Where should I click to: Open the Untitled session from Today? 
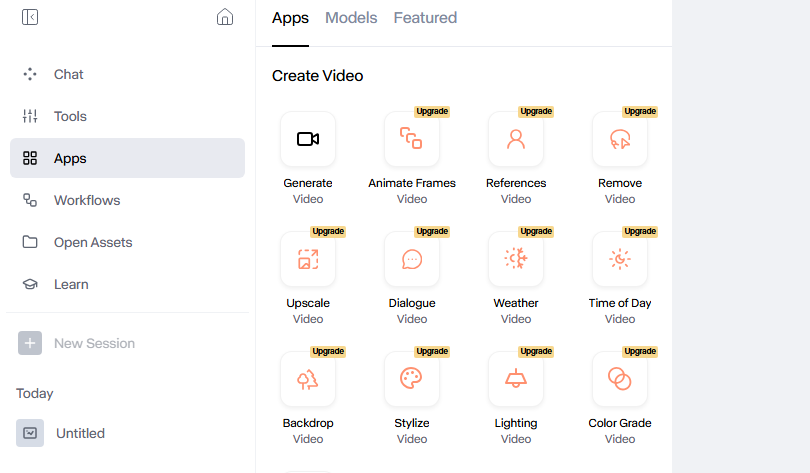point(80,433)
